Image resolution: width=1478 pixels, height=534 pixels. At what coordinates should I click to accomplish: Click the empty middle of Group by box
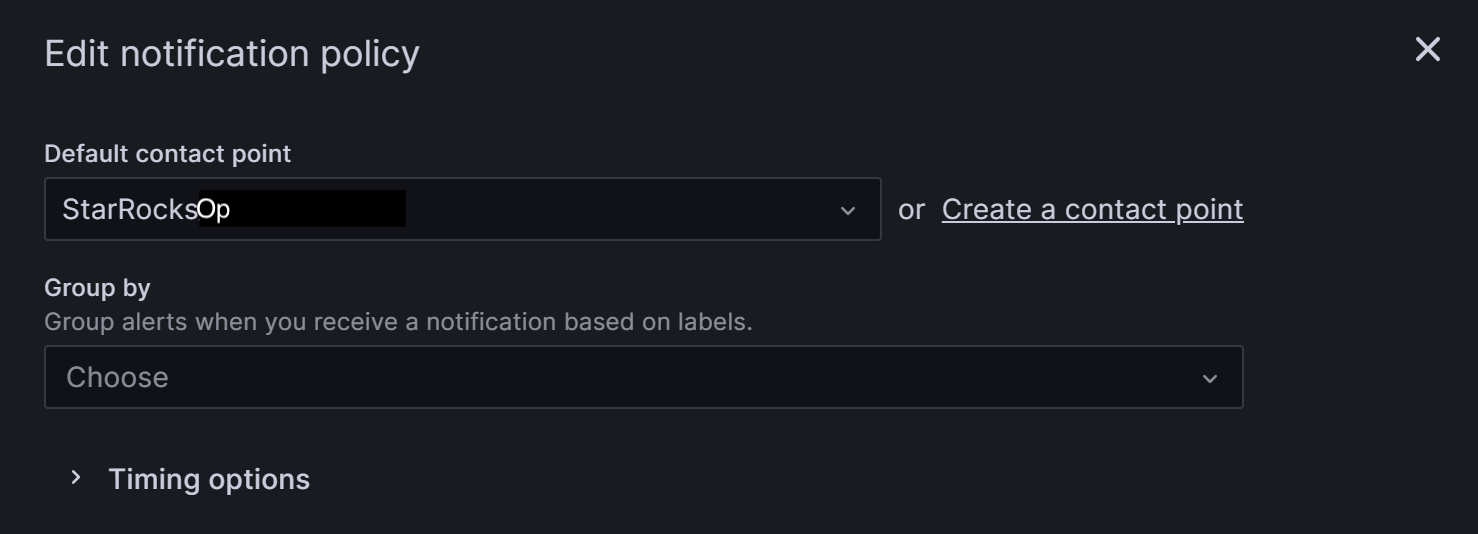(x=680, y=377)
